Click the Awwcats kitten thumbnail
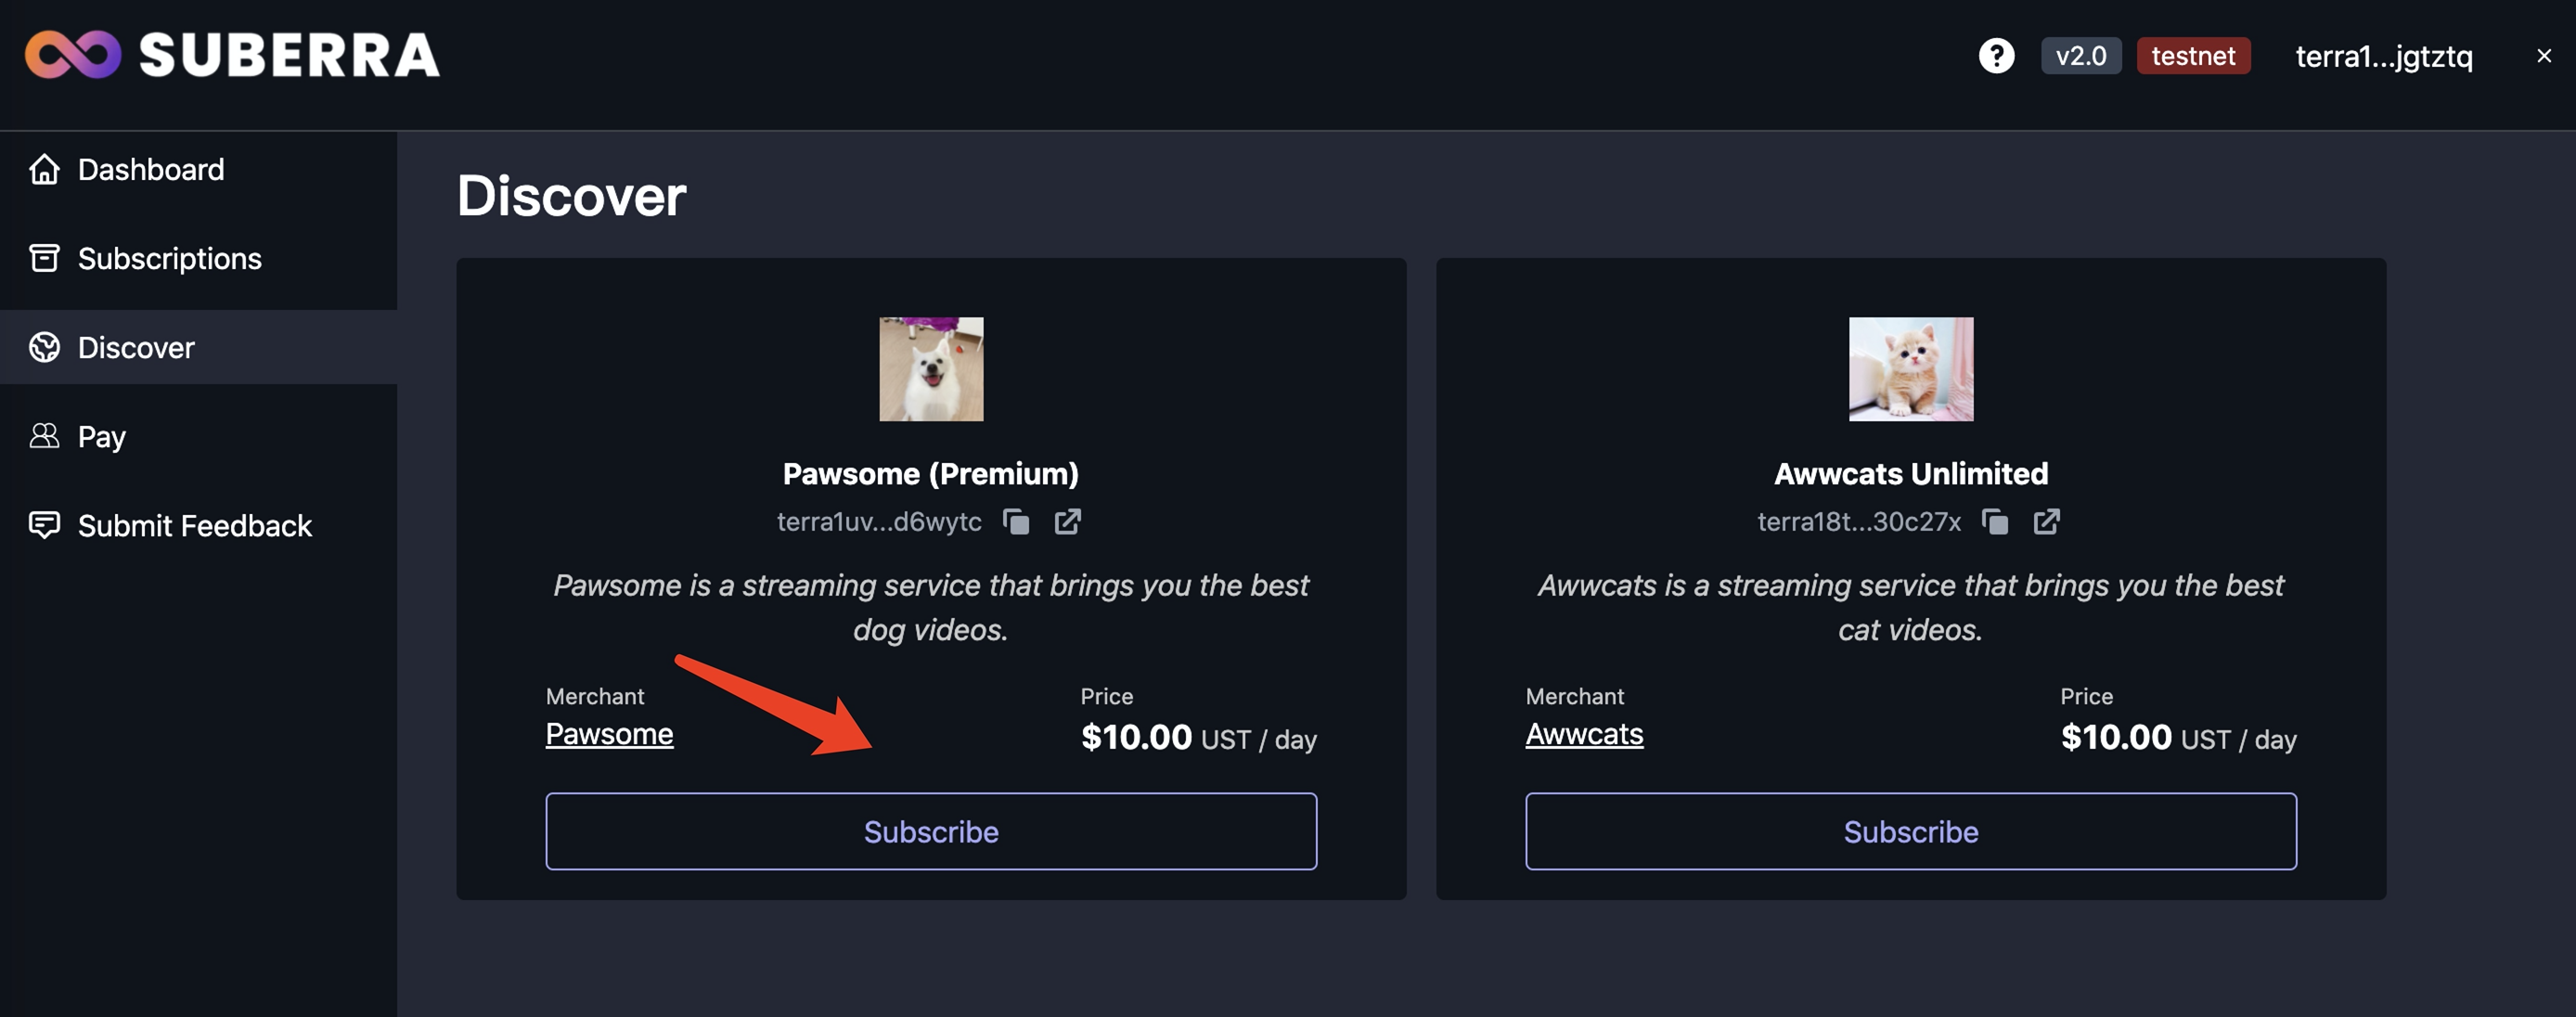The image size is (2576, 1017). (x=1910, y=369)
